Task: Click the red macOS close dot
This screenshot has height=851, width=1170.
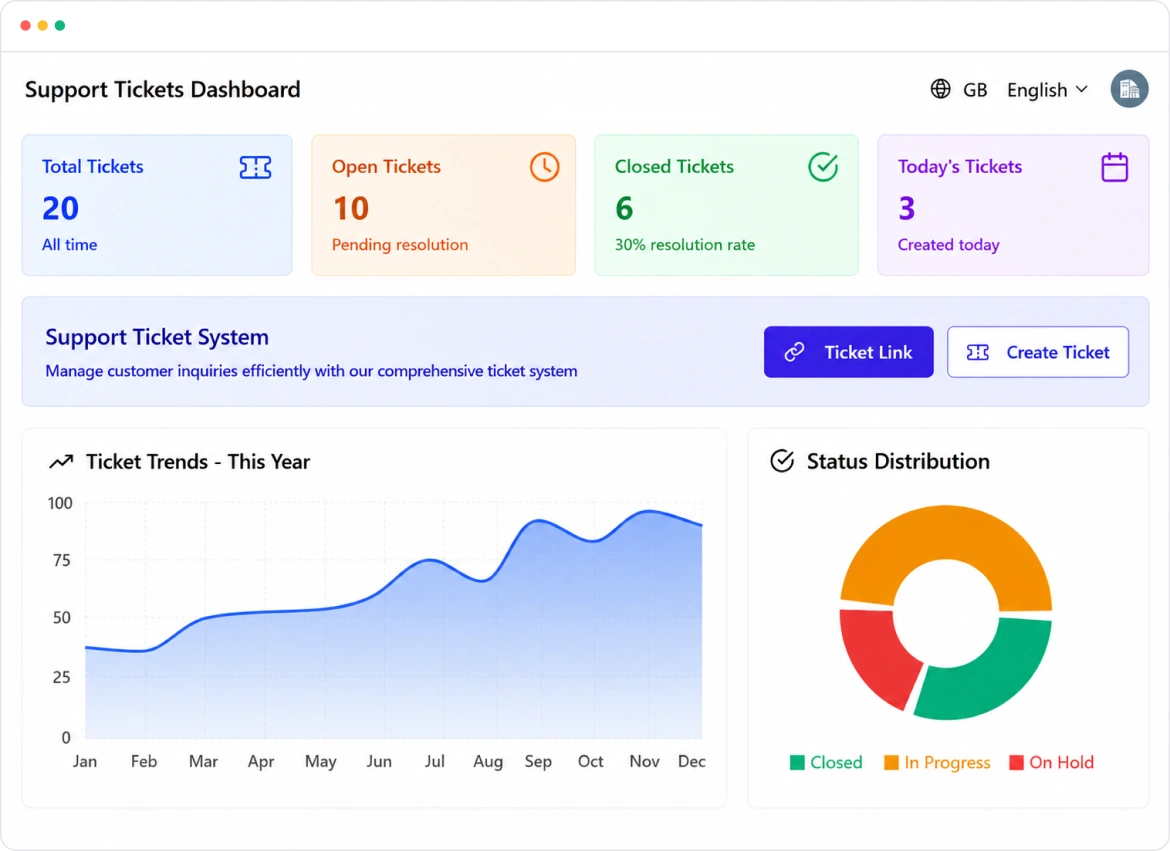Action: click(x=25, y=25)
